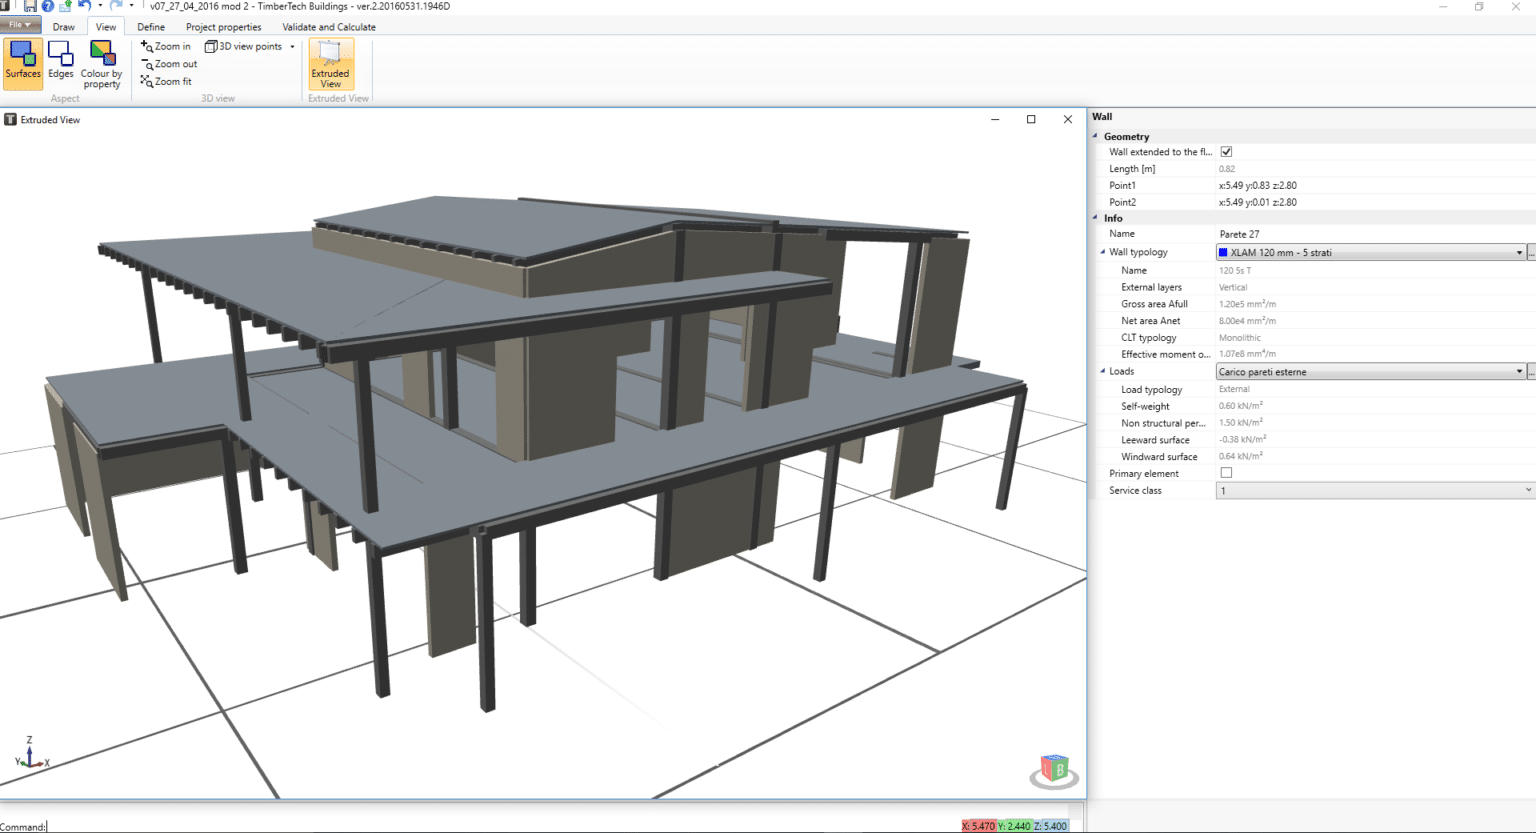Enable 'Wall extended to the floor' checkbox
This screenshot has width=1536, height=833.
point(1227,151)
